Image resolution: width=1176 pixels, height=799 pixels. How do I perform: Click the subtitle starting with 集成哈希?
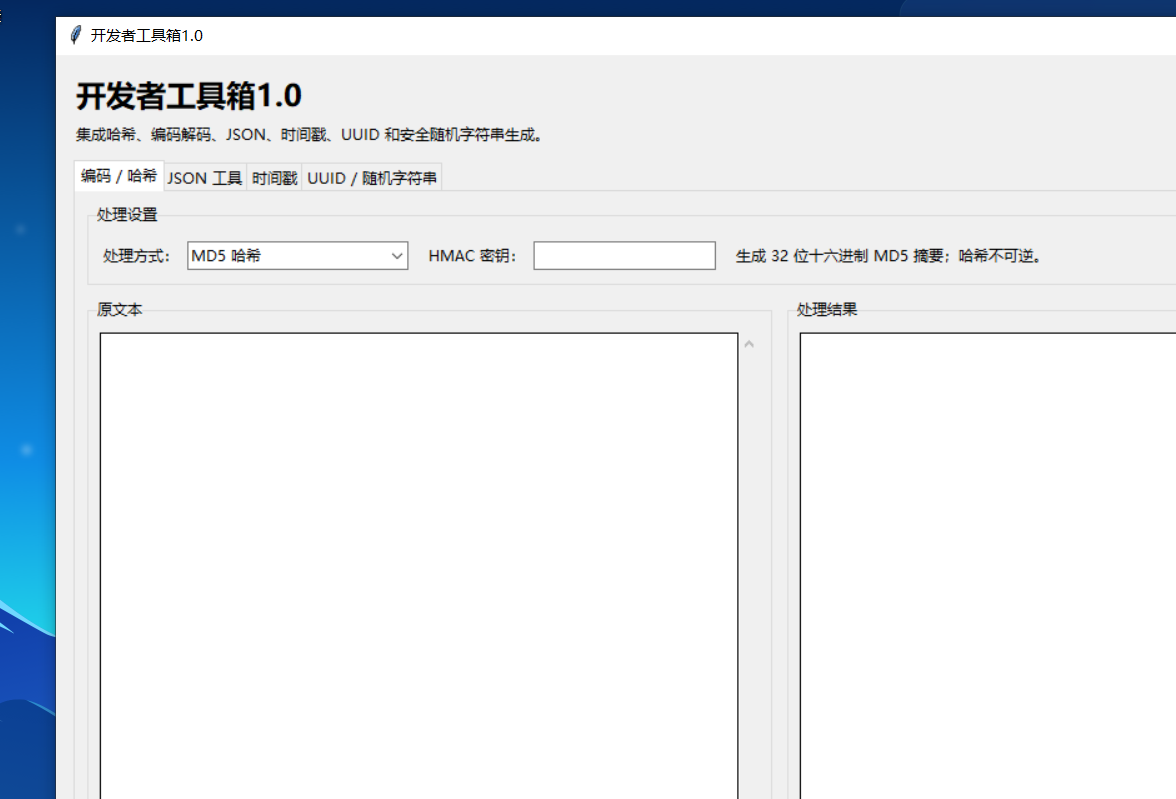click(310, 135)
